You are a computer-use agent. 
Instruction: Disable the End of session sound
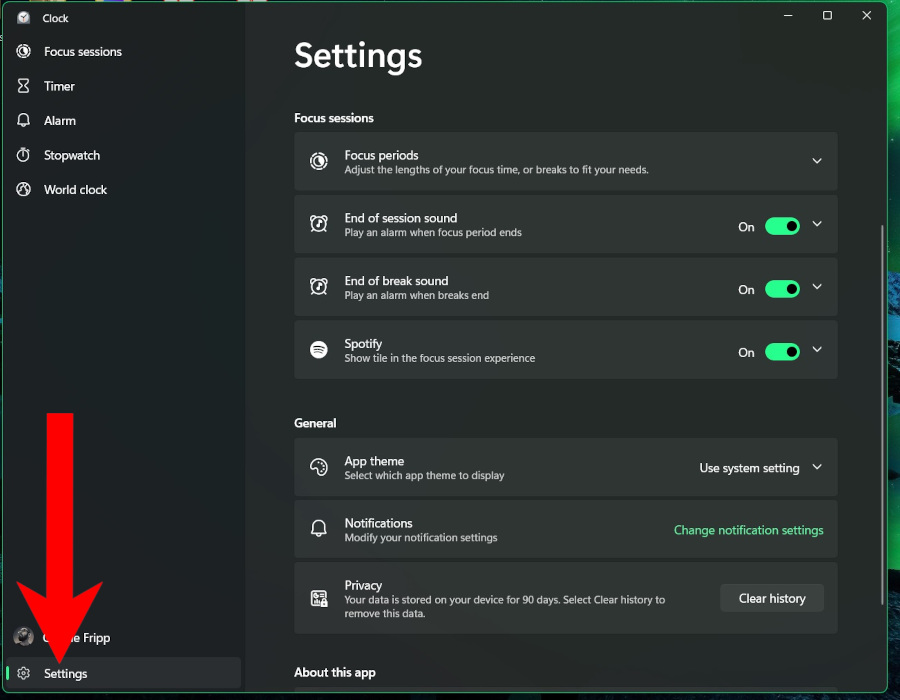(x=783, y=224)
